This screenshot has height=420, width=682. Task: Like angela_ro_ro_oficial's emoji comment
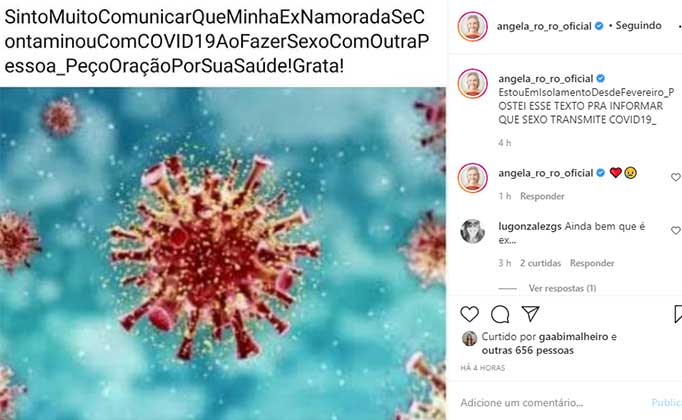click(x=675, y=177)
